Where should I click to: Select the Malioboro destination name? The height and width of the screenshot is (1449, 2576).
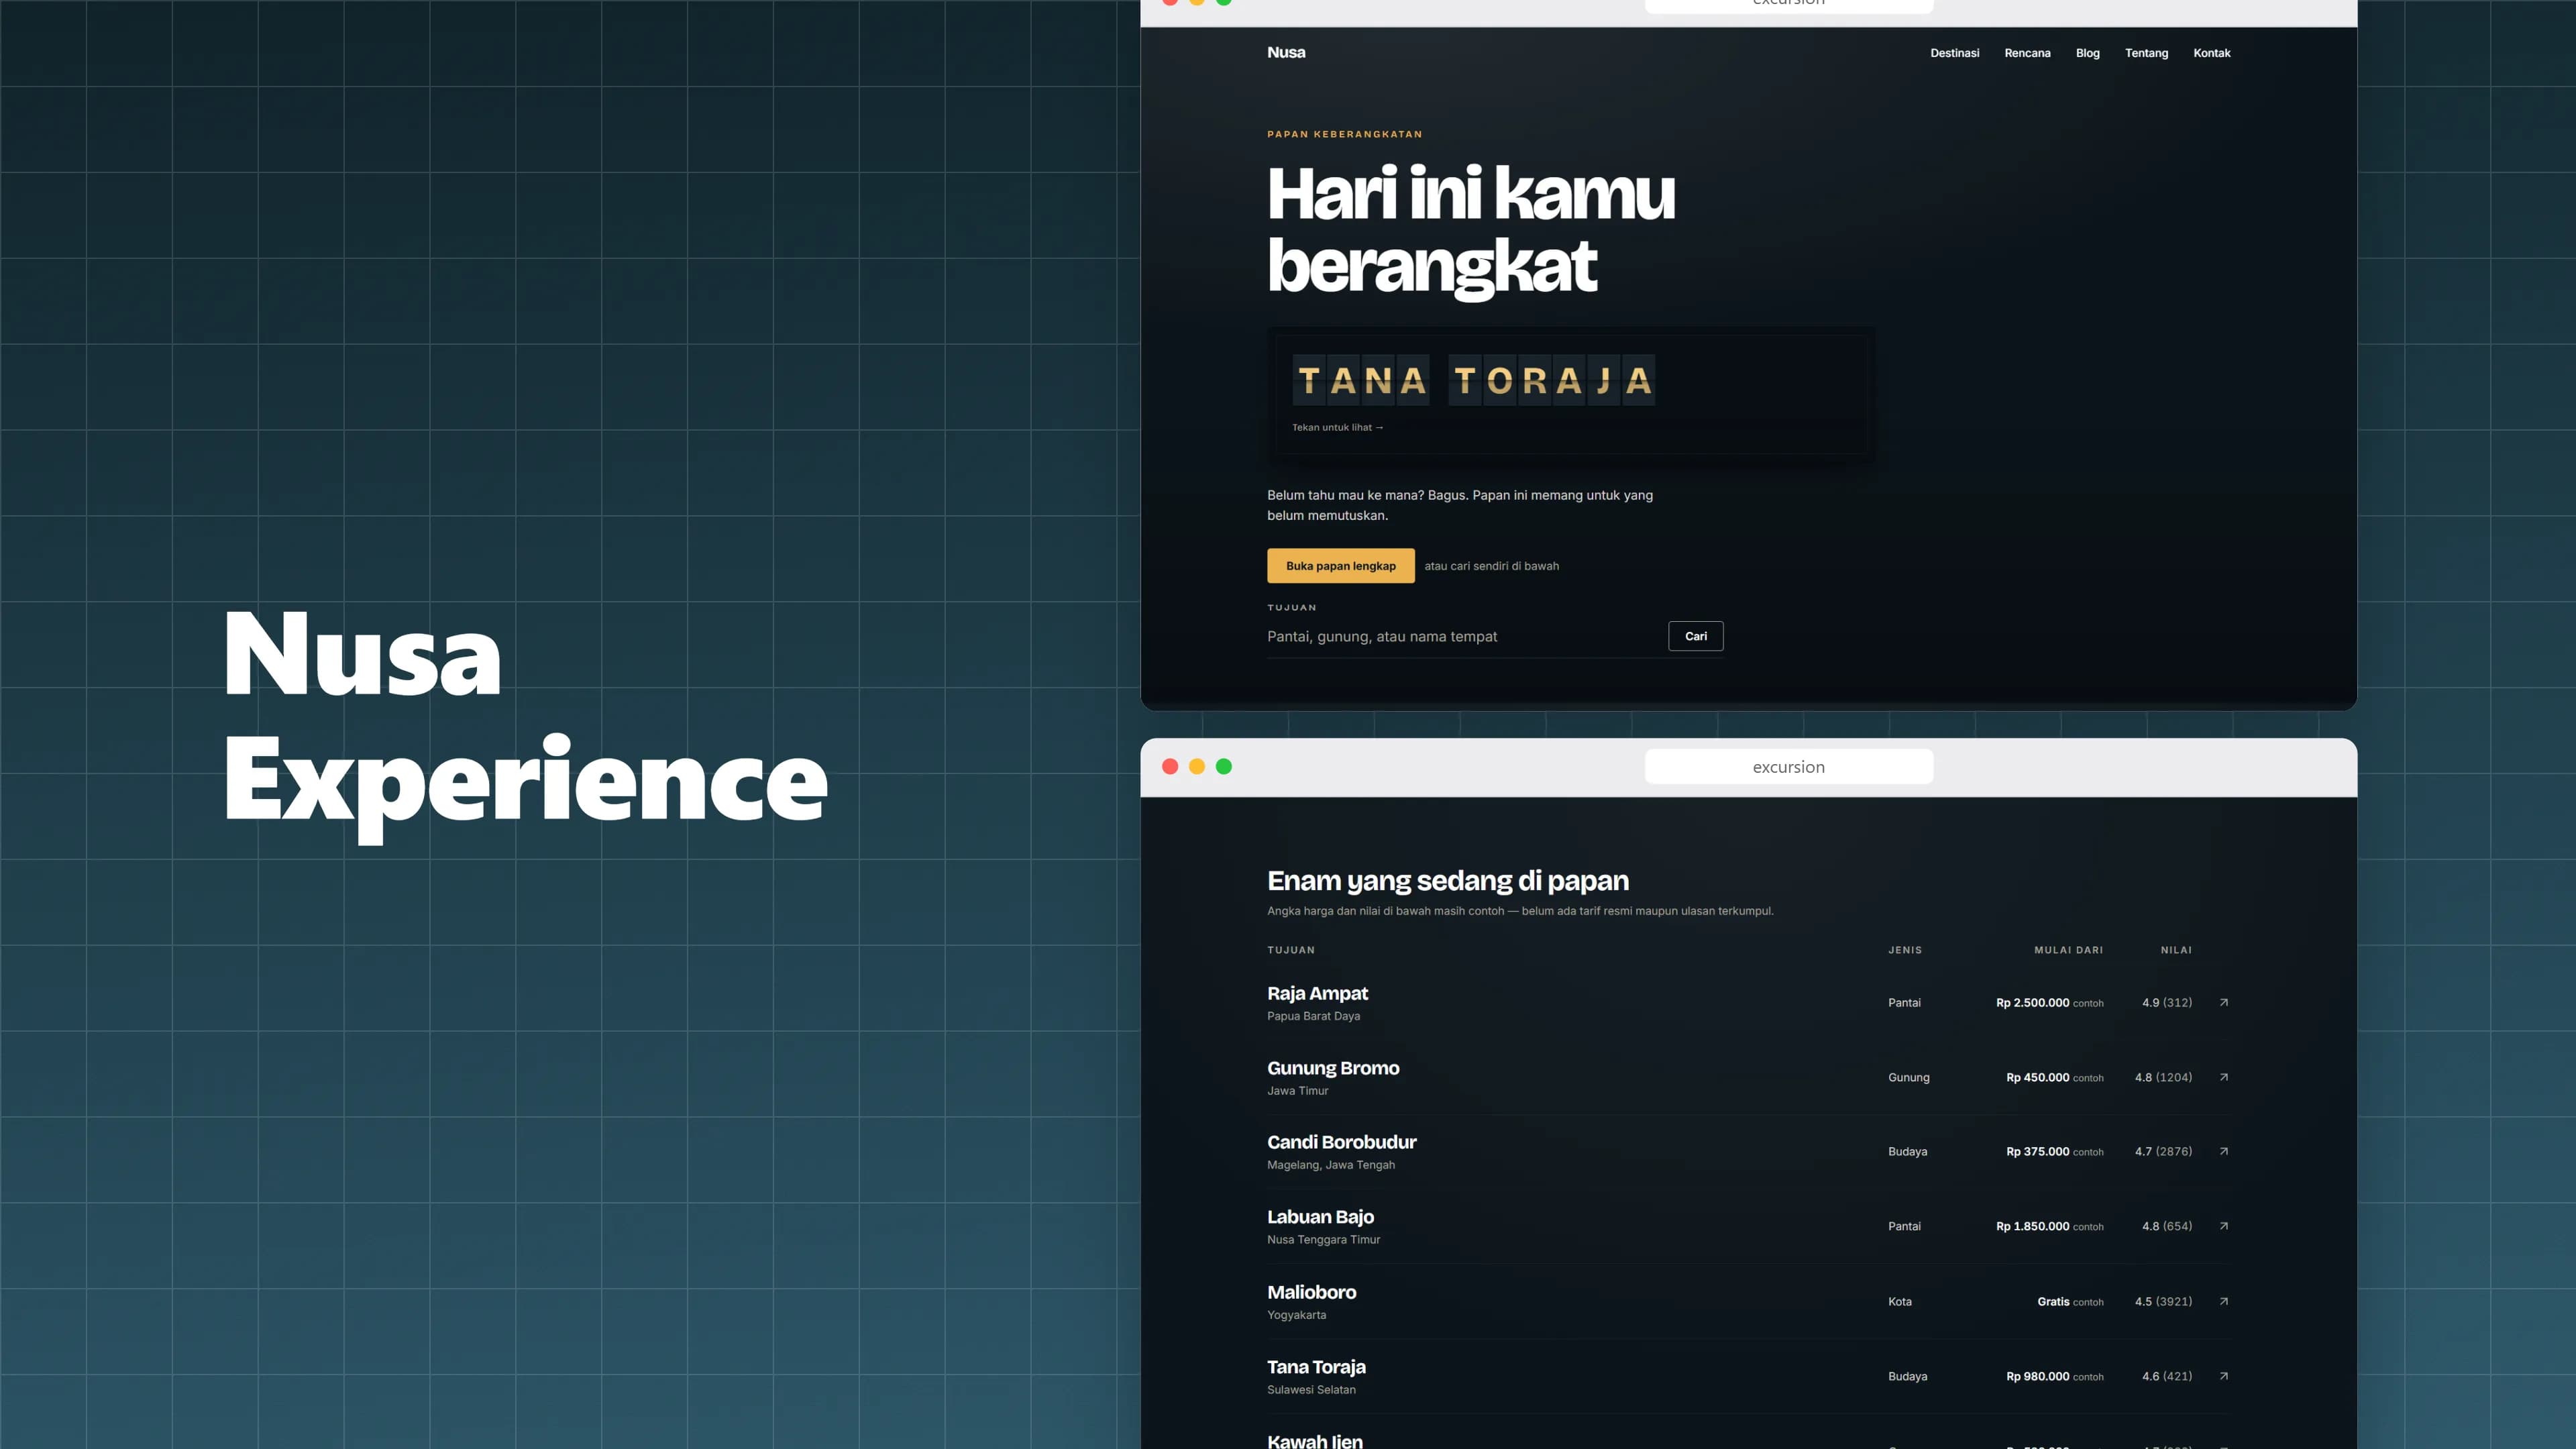[1311, 1292]
